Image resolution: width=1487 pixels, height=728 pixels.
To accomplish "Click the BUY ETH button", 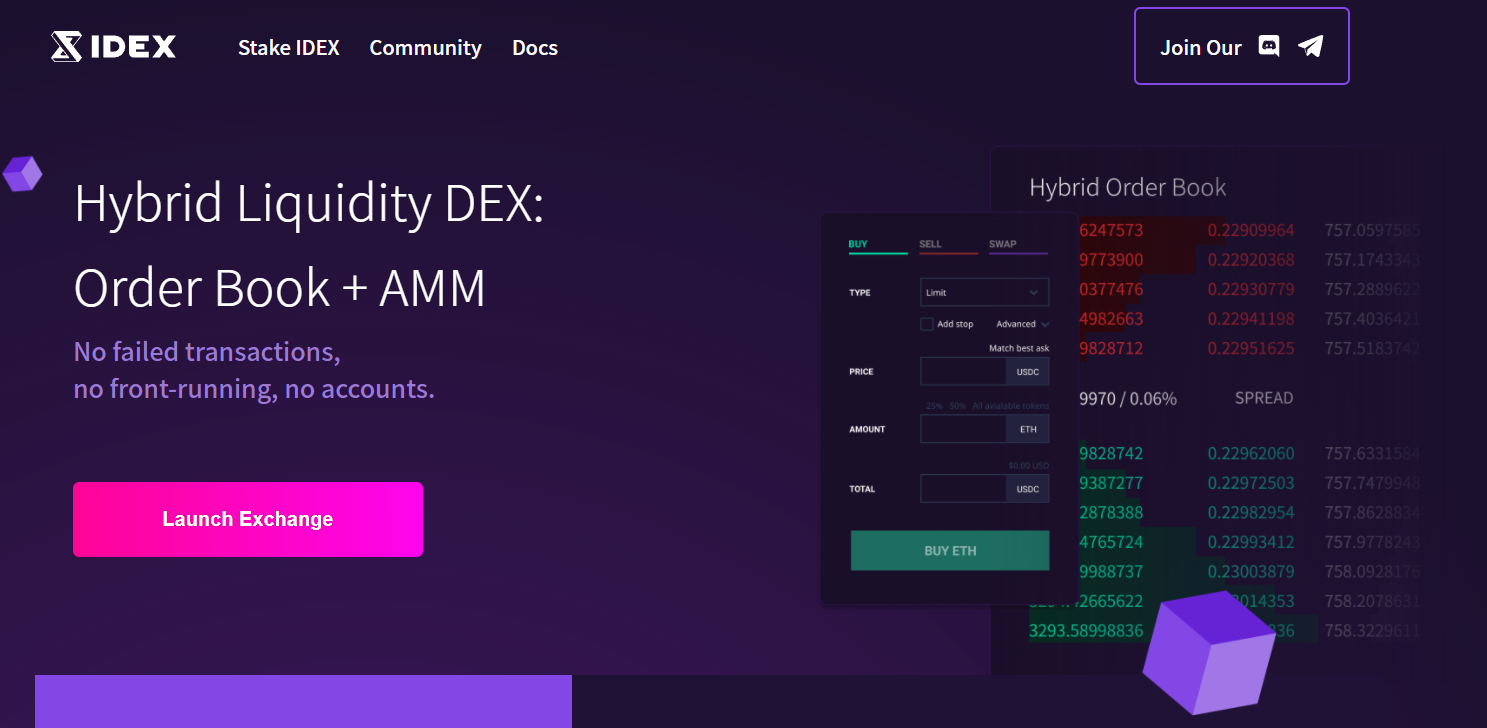I will [x=950, y=551].
